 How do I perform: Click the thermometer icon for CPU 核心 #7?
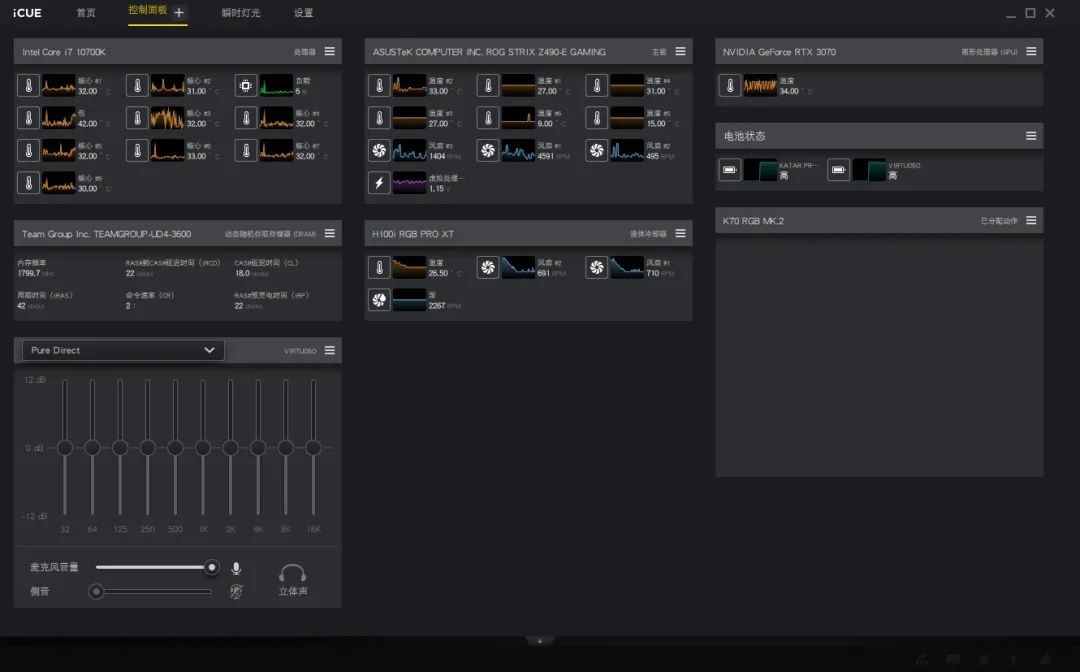(246, 151)
